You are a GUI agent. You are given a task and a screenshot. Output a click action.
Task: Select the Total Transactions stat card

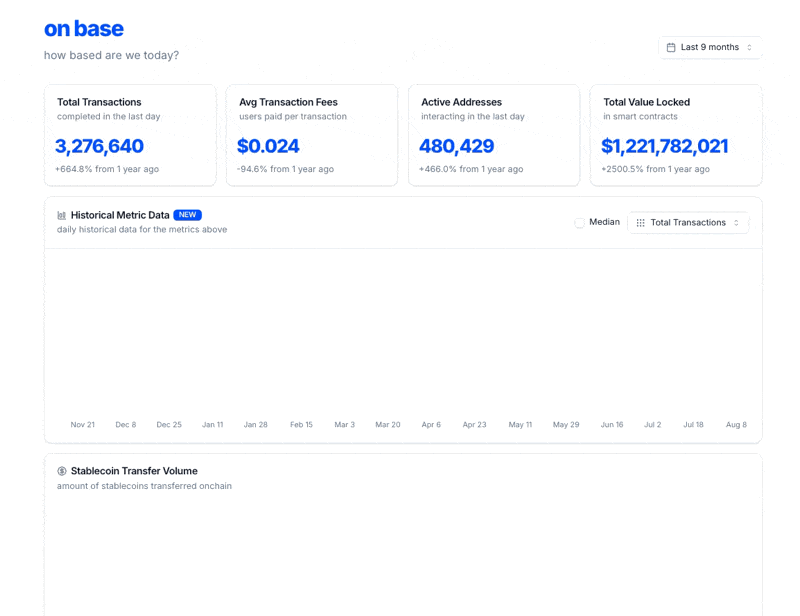130,135
